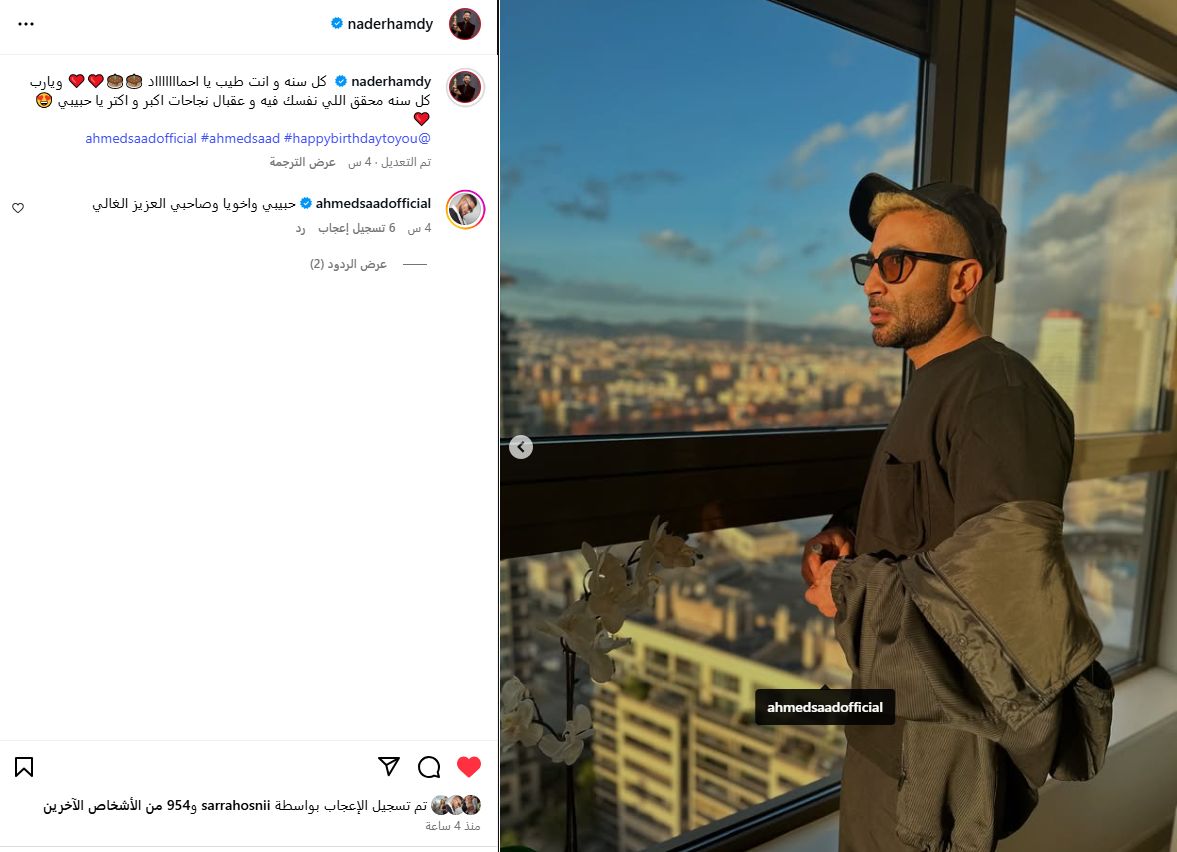
Task: Click the ahmedsaadofficial photo tag
Action: [825, 707]
